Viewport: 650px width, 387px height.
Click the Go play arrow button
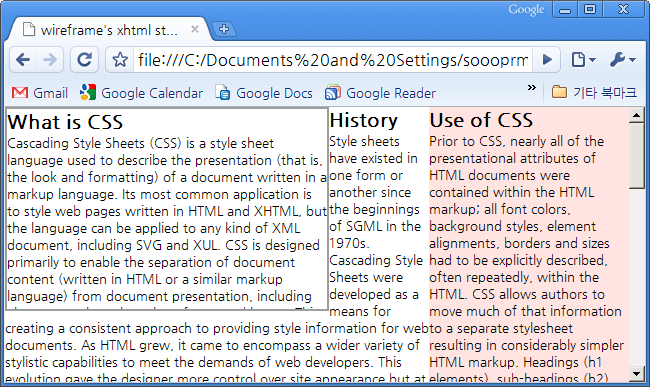547,60
